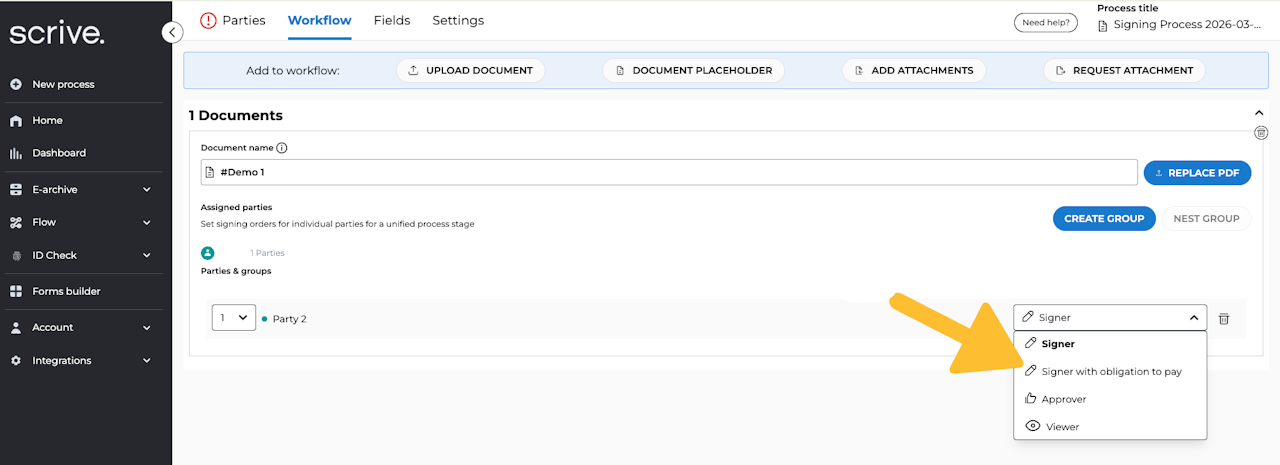Viewport: 1280px width, 465px height.
Task: Select the Workflow tab
Action: coord(319,20)
